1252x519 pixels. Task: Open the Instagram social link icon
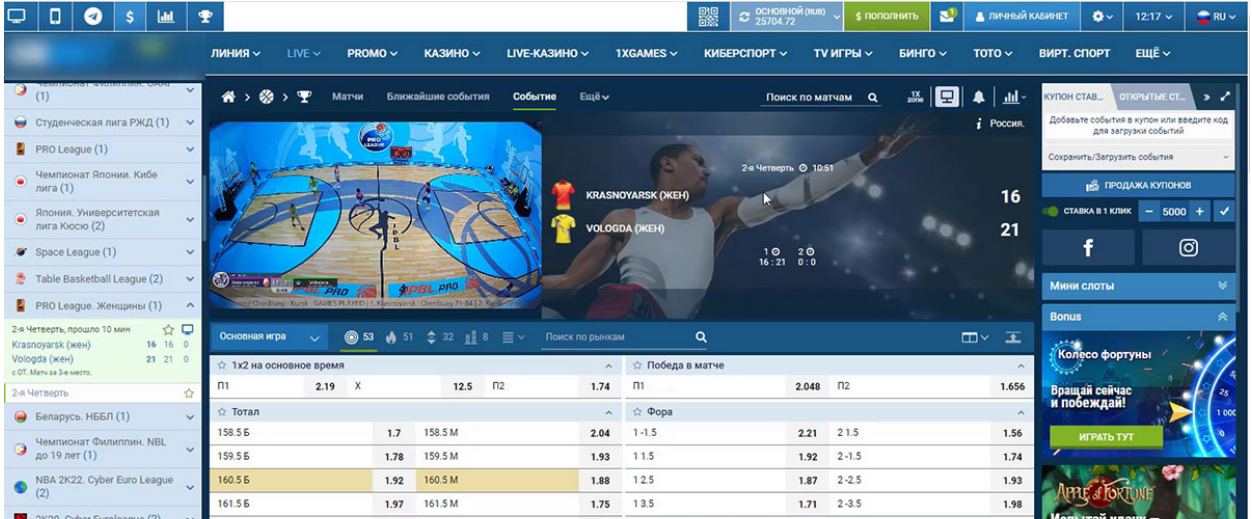[1188, 248]
